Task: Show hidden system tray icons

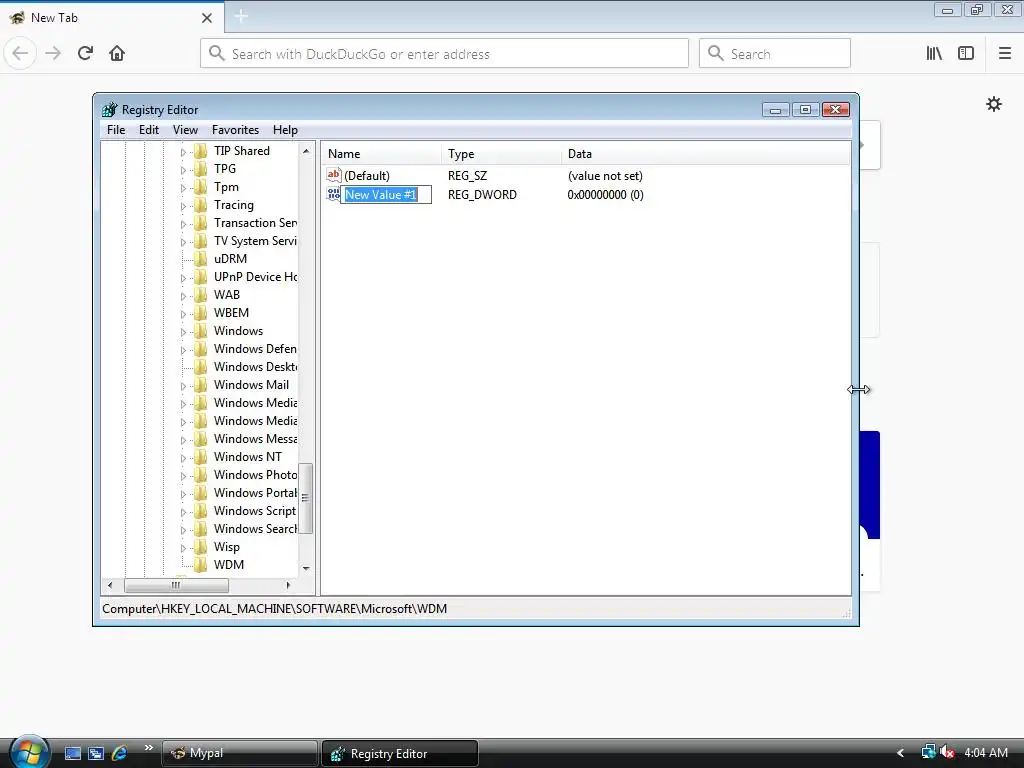Action: 901,753
